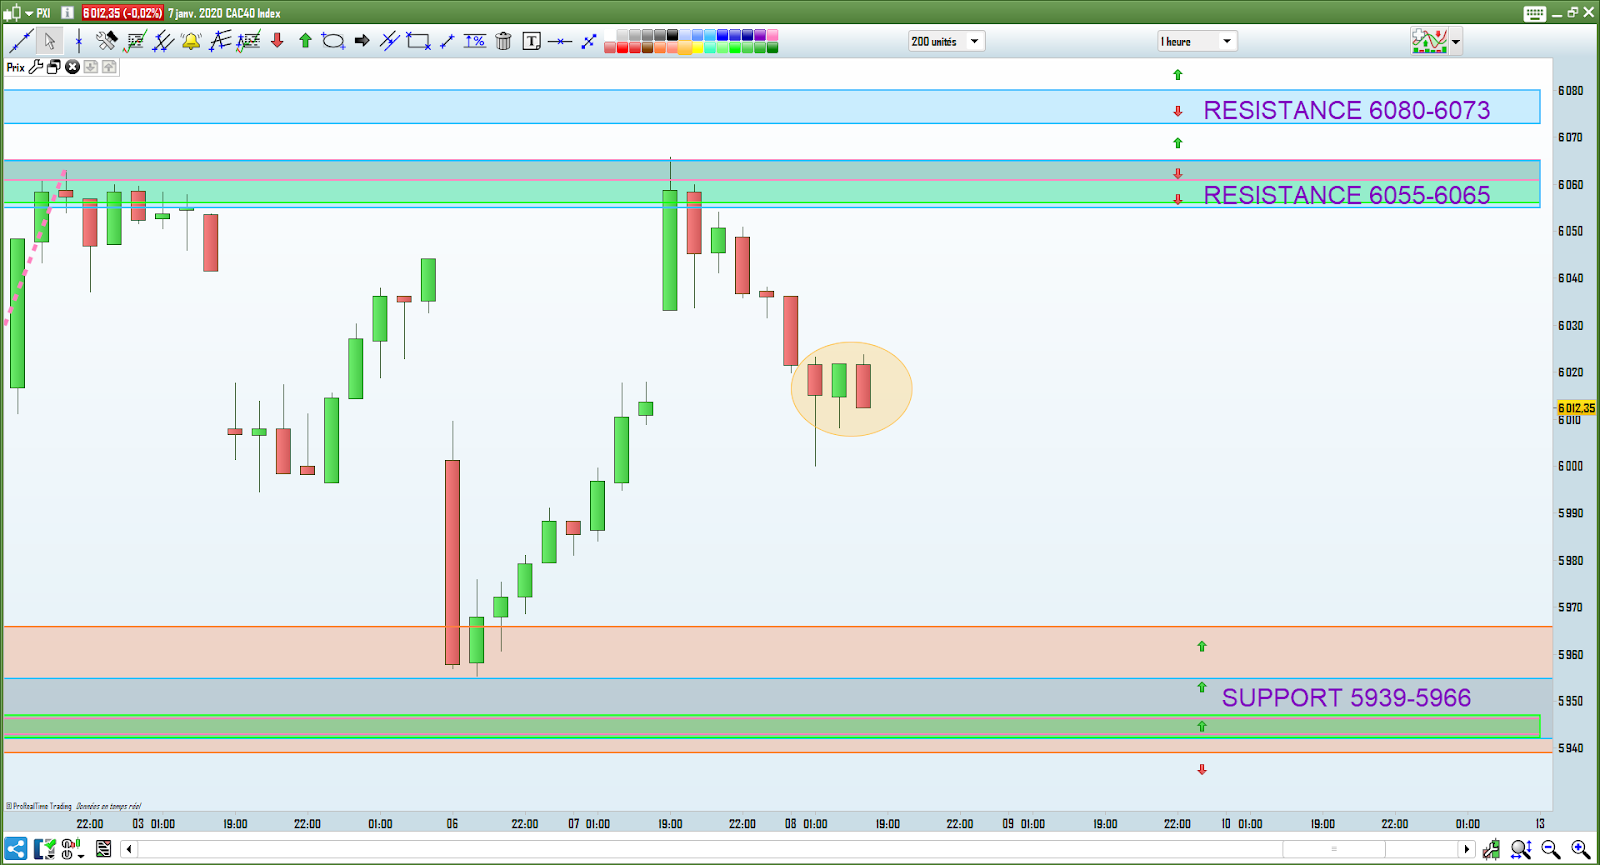Insert a green up arrow on chart
Image resolution: width=1600 pixels, height=865 pixels.
(305, 41)
